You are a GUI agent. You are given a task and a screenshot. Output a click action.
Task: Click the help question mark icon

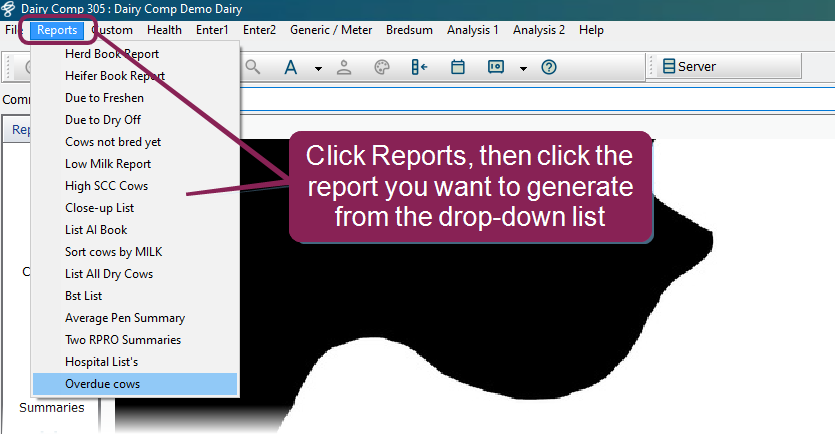tap(549, 68)
